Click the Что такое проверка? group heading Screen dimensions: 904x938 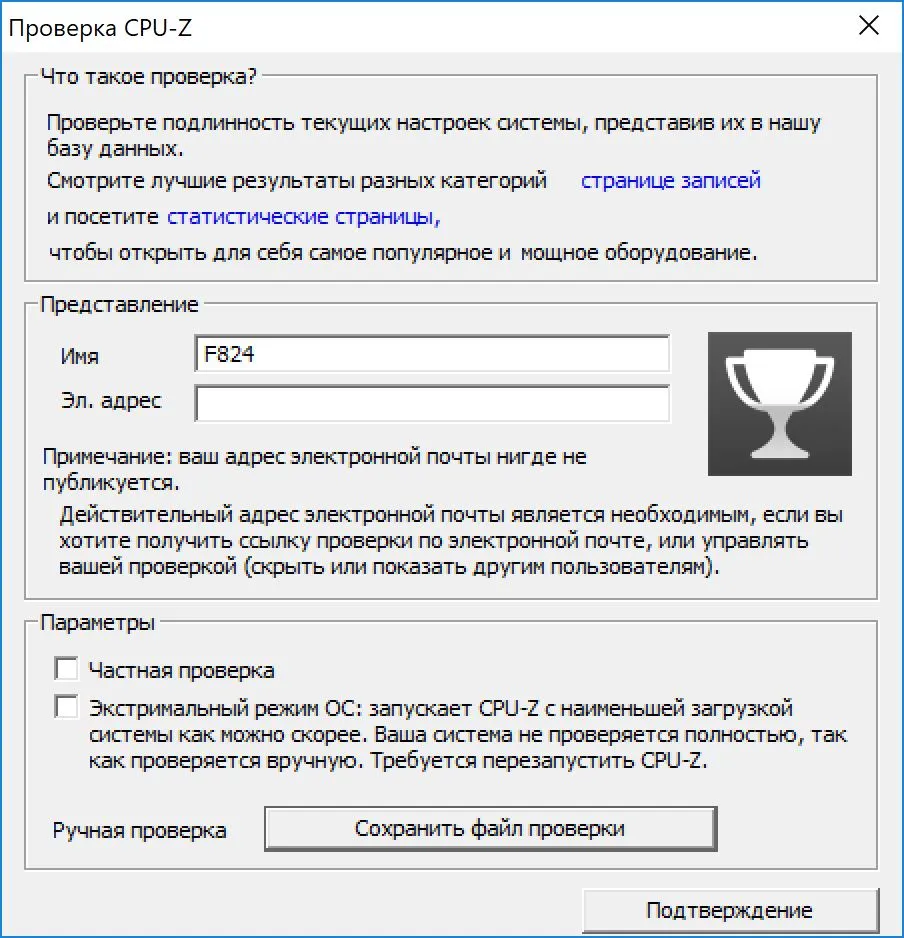(x=149, y=77)
